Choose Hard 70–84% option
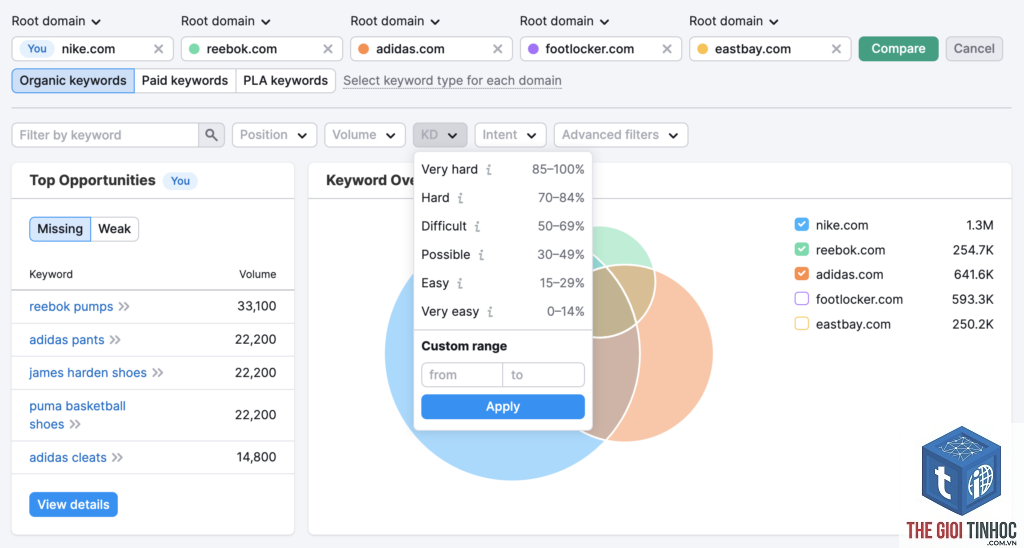The image size is (1024, 548). click(x=503, y=198)
